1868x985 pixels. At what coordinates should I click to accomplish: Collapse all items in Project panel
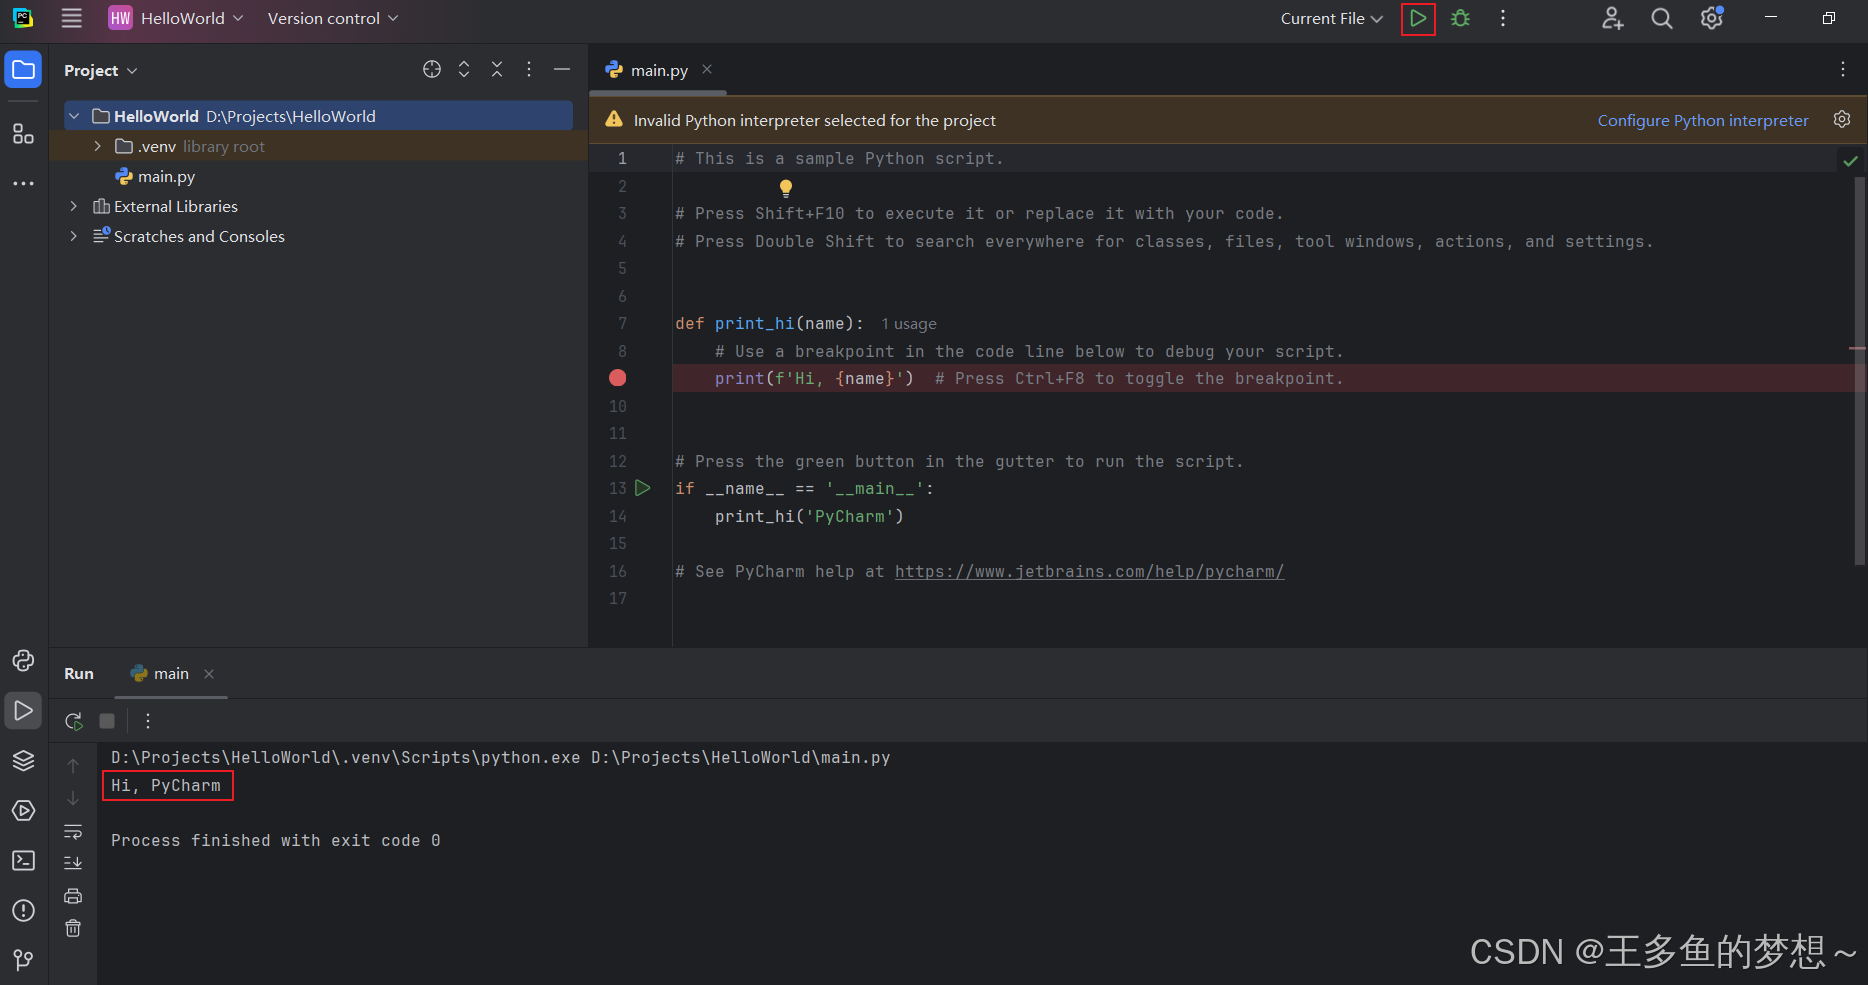(x=497, y=69)
